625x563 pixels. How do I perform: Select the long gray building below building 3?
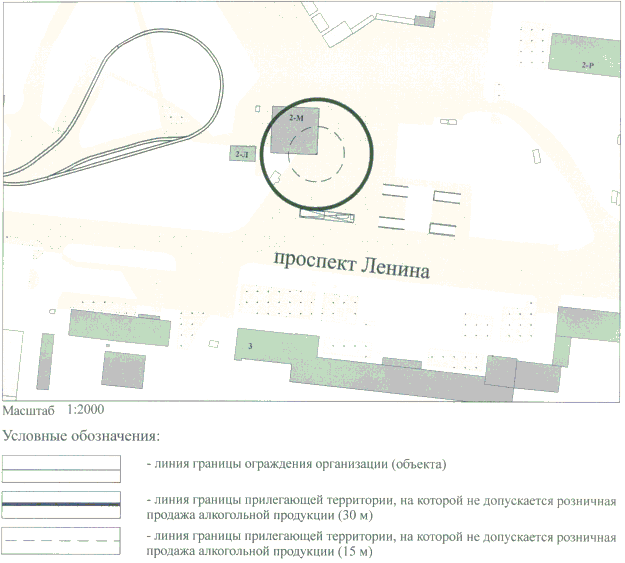(x=400, y=378)
